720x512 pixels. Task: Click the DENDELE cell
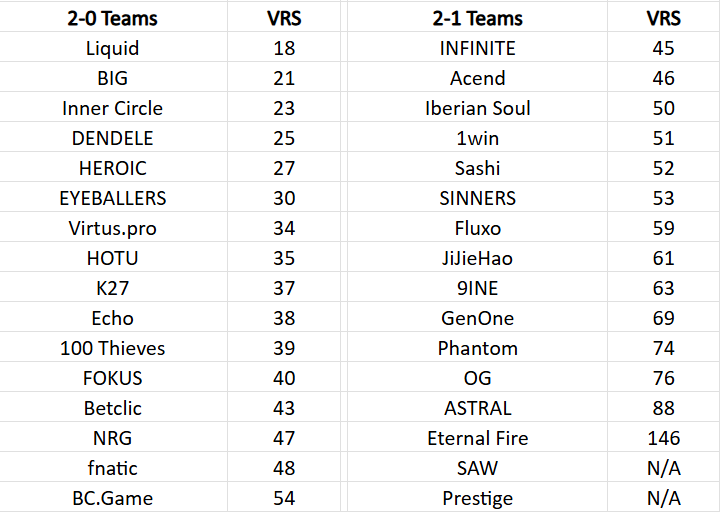point(112,138)
